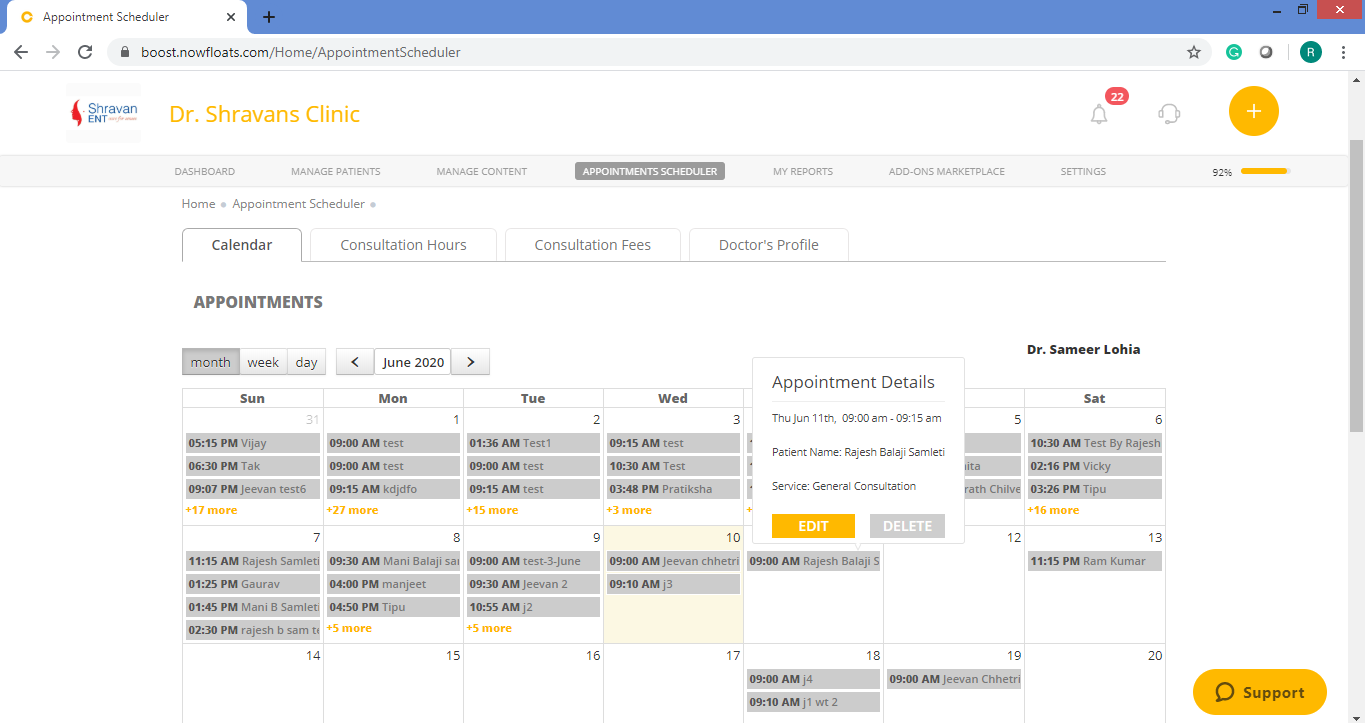This screenshot has width=1365, height=723.
Task: Expand +16 more on Saturday 6
Action: 1053,510
